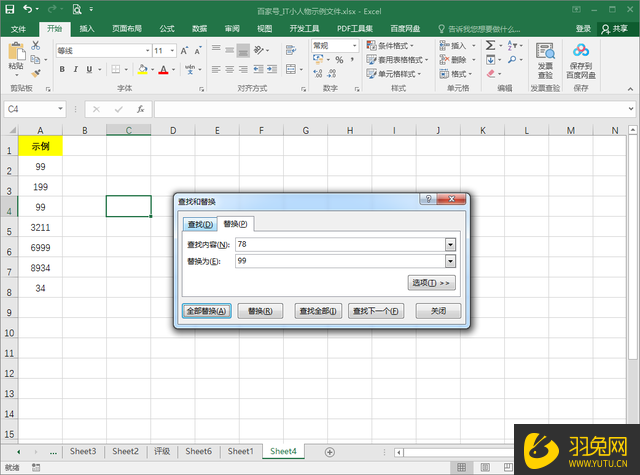
Task: Click the Close (关闭) button in dialog
Action: [438, 311]
